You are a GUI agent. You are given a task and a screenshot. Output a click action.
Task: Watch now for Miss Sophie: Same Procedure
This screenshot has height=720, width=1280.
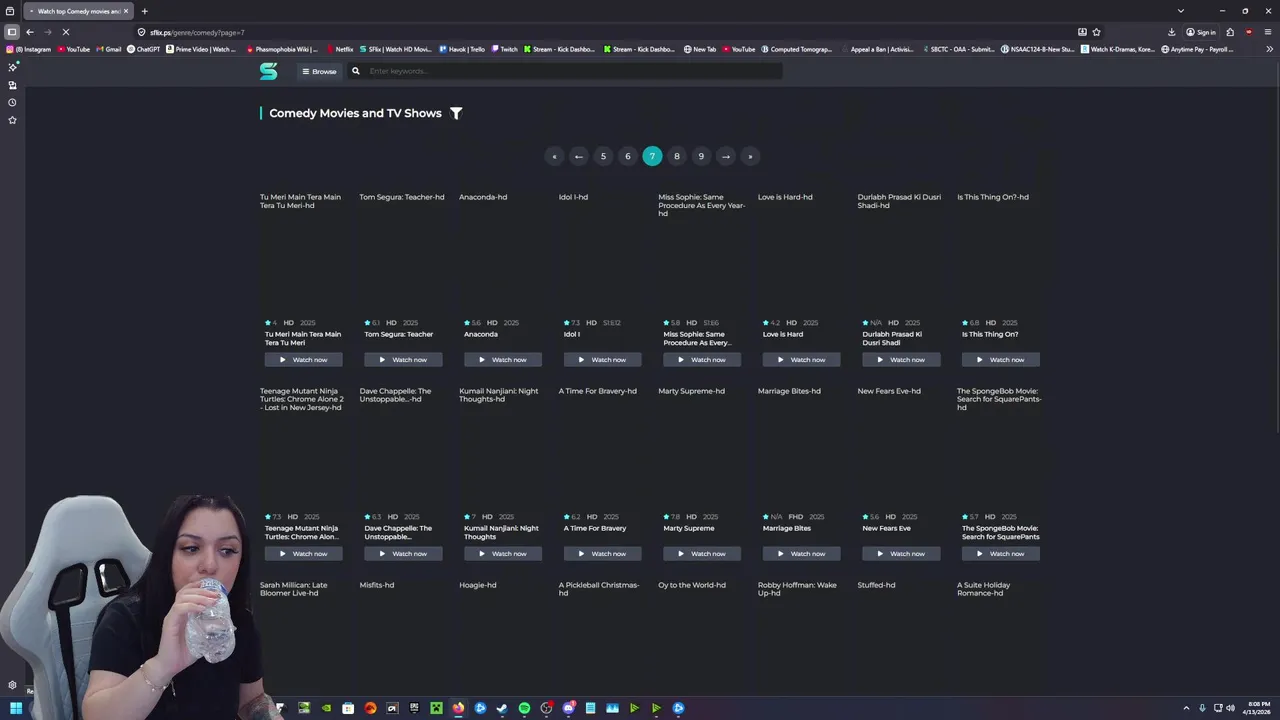coord(701,359)
